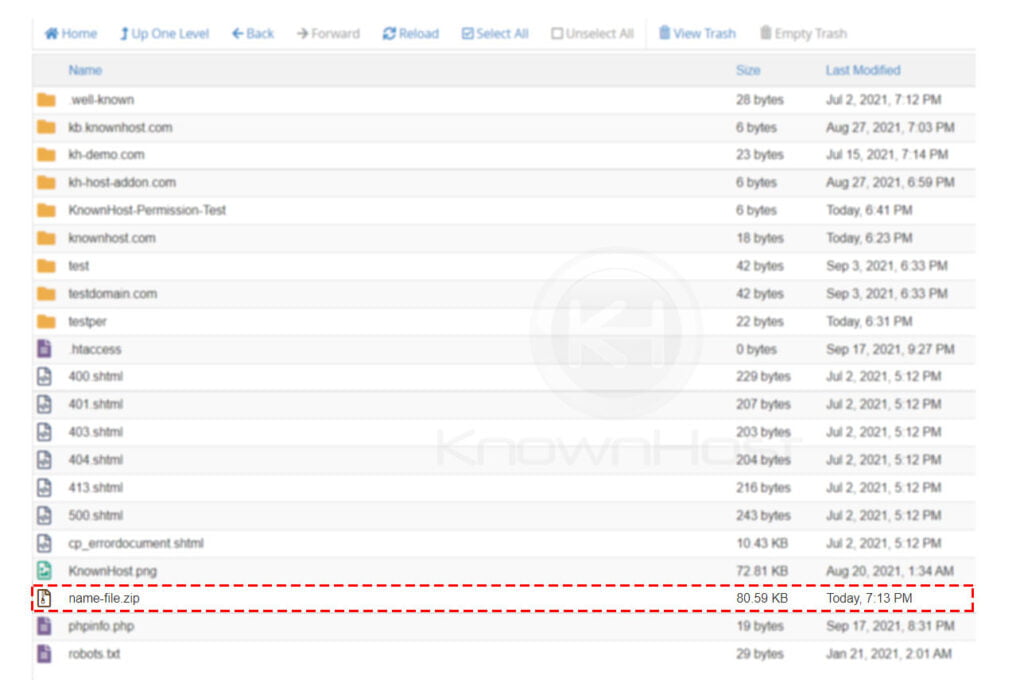Screen dimensions: 1024x698
Task: Select the cp_errordocument.shtml file name
Action: point(136,543)
